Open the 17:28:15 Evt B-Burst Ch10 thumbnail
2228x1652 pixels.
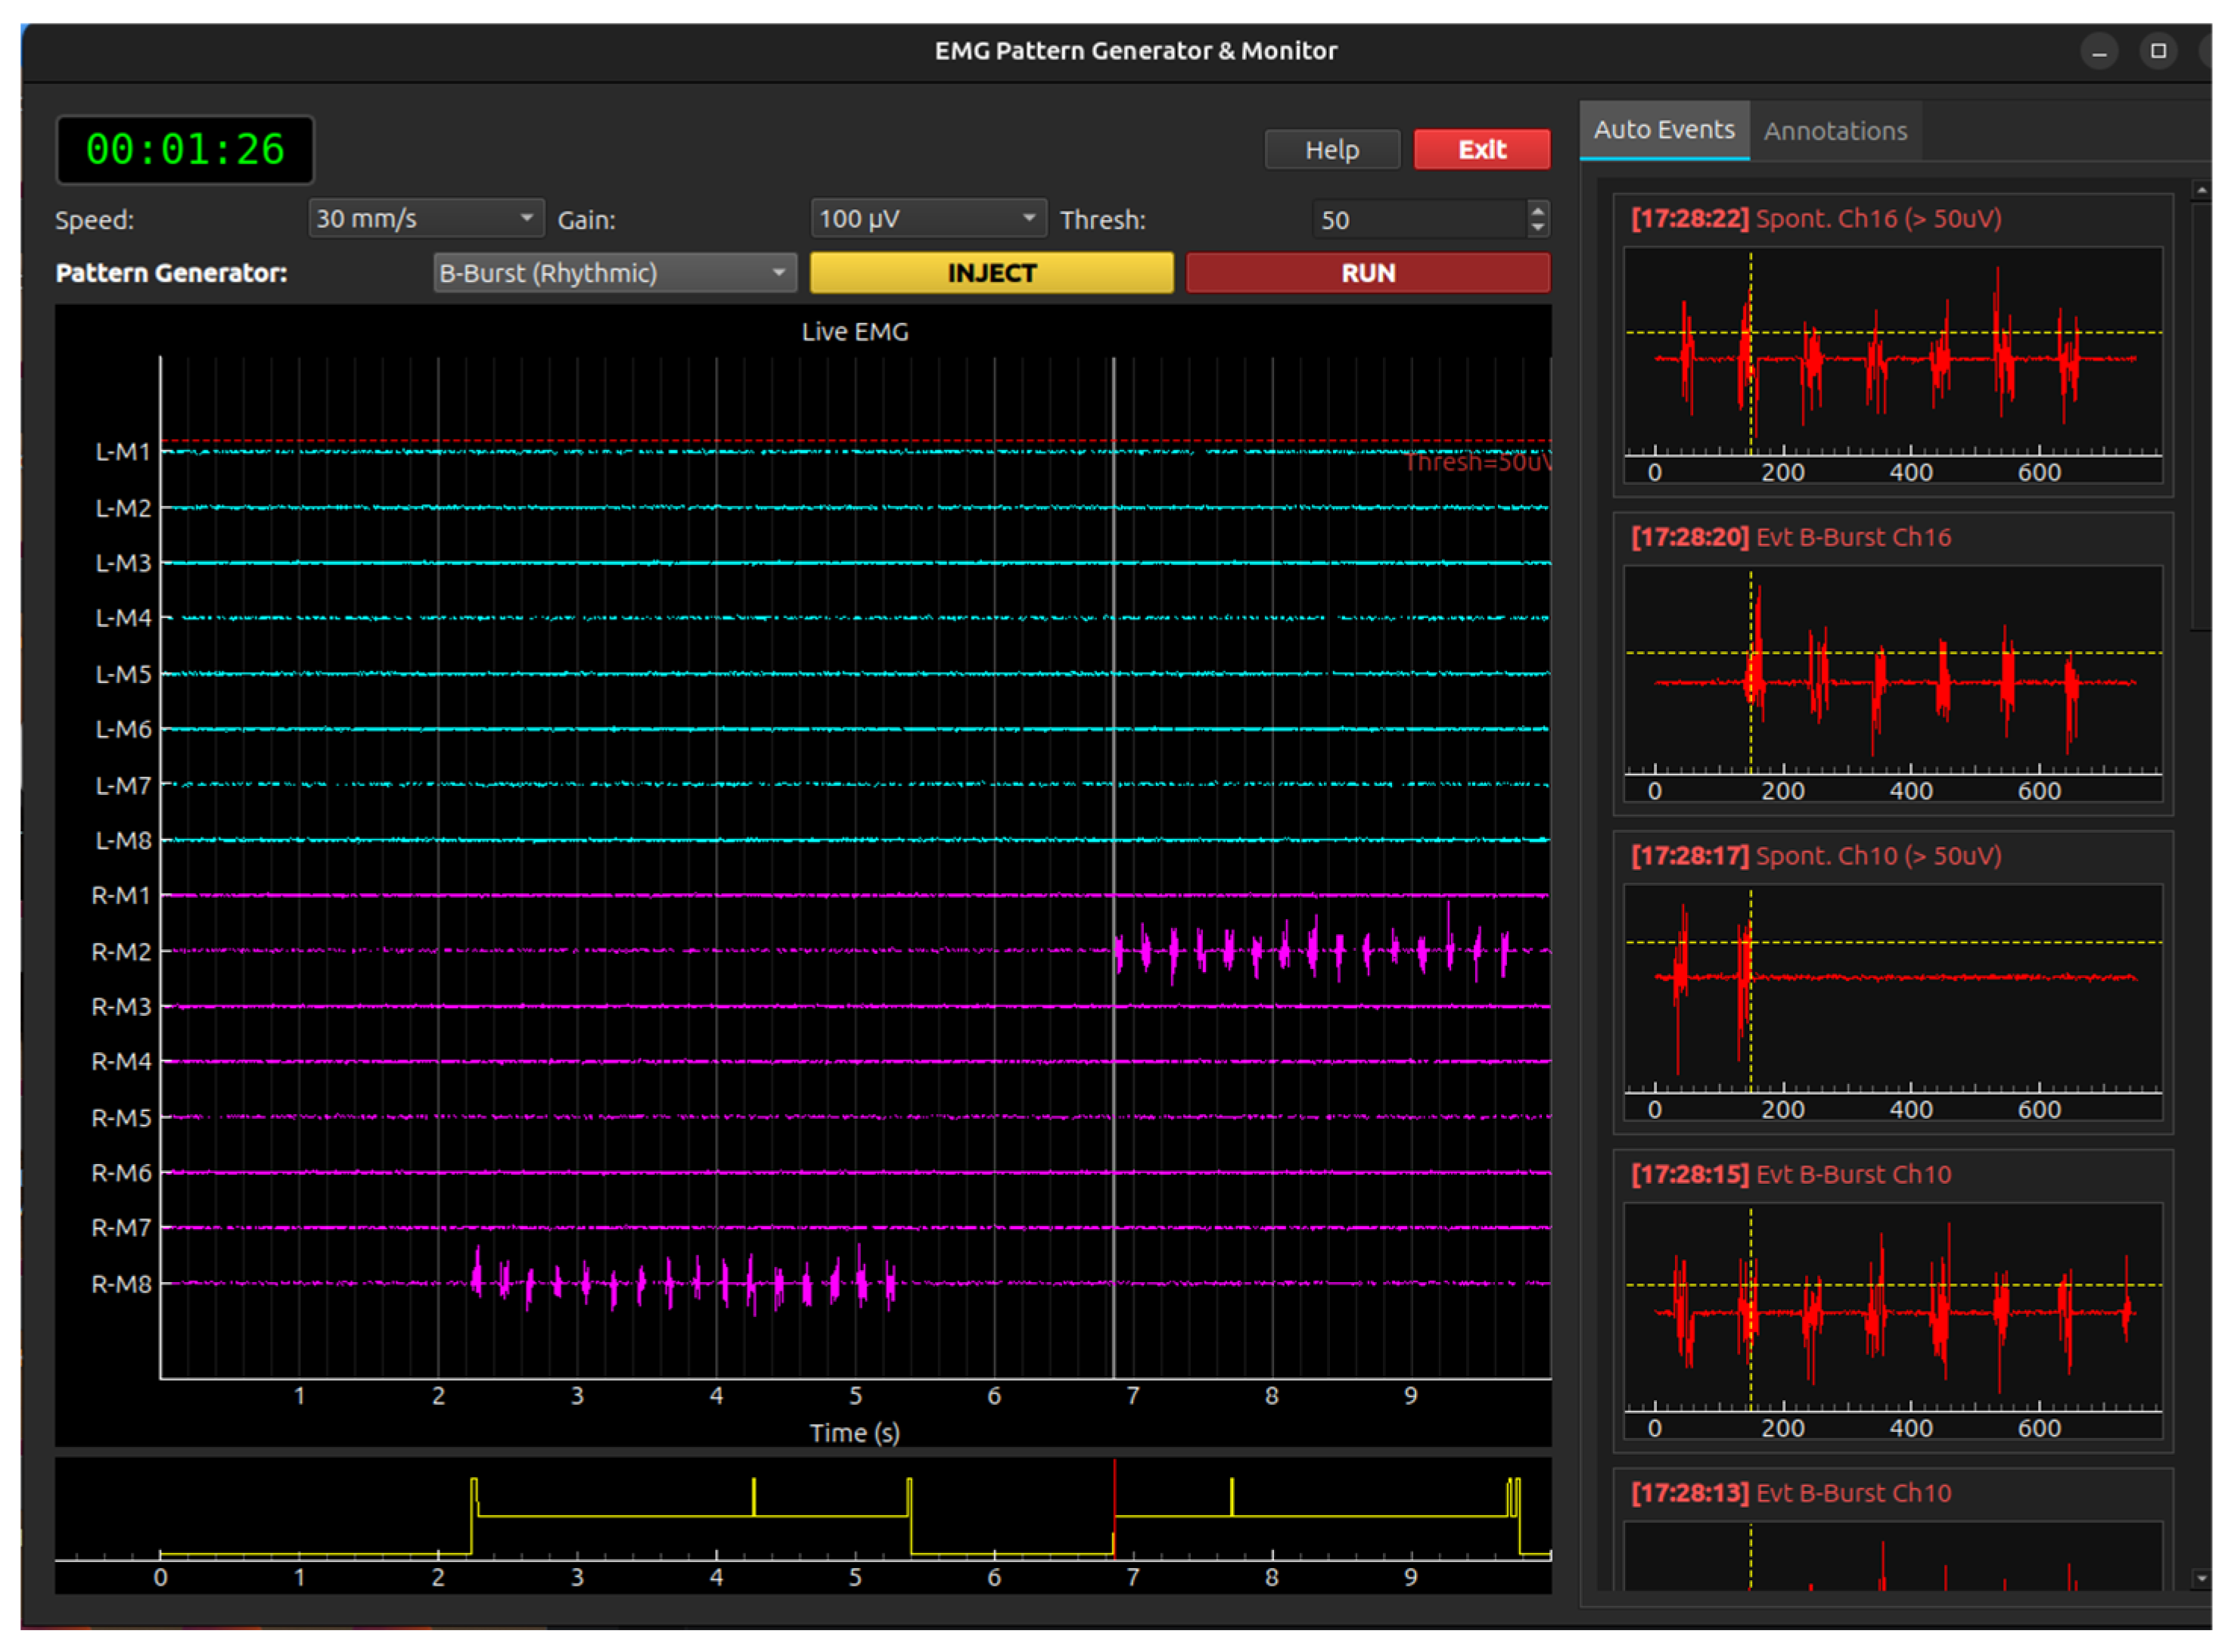[x=1892, y=1301]
